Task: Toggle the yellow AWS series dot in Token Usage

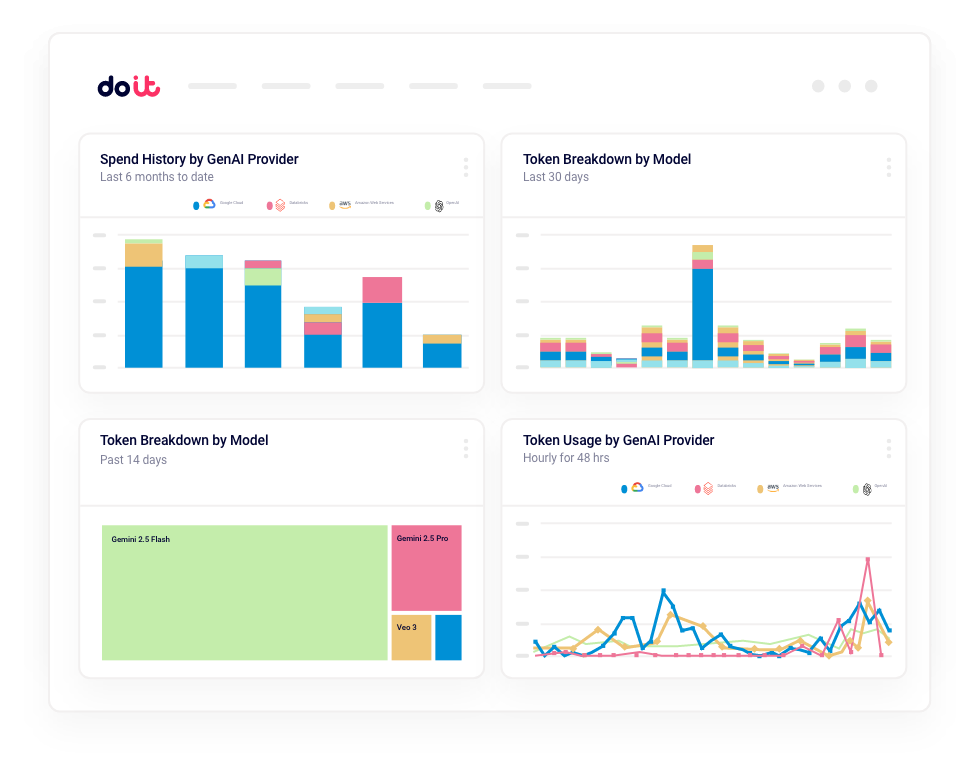Action: (760, 488)
